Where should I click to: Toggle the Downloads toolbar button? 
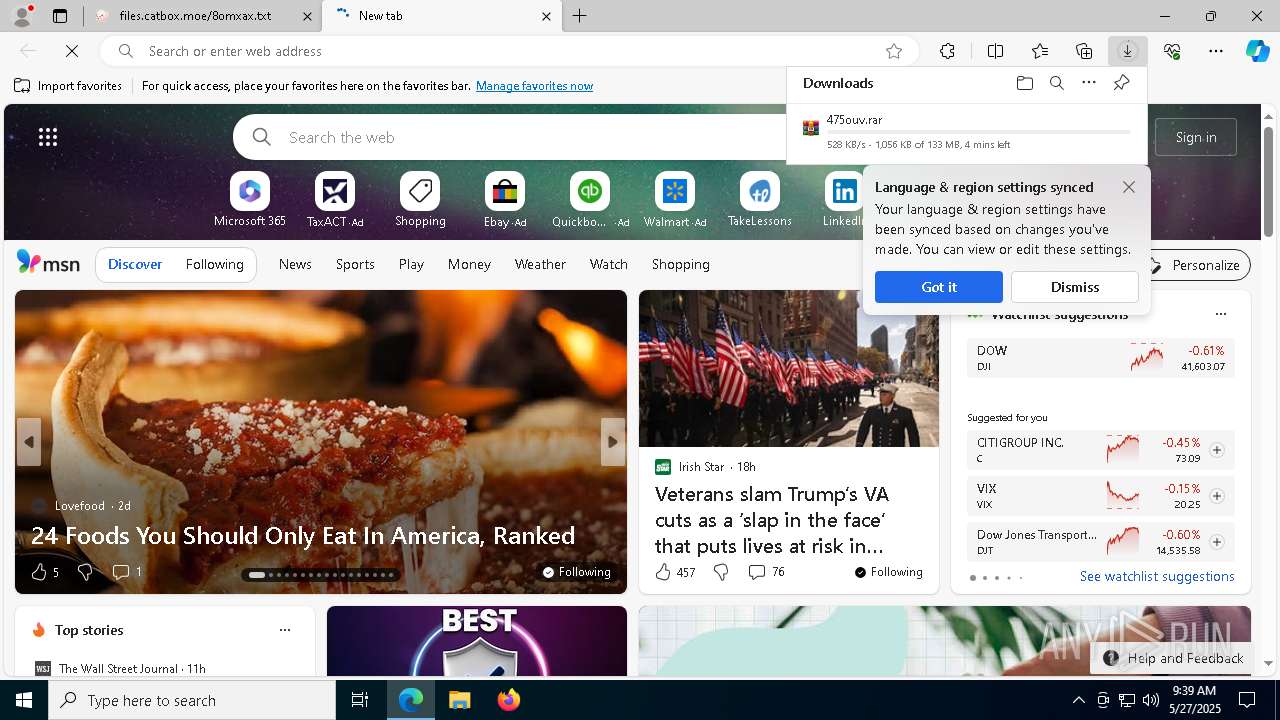(x=1127, y=51)
